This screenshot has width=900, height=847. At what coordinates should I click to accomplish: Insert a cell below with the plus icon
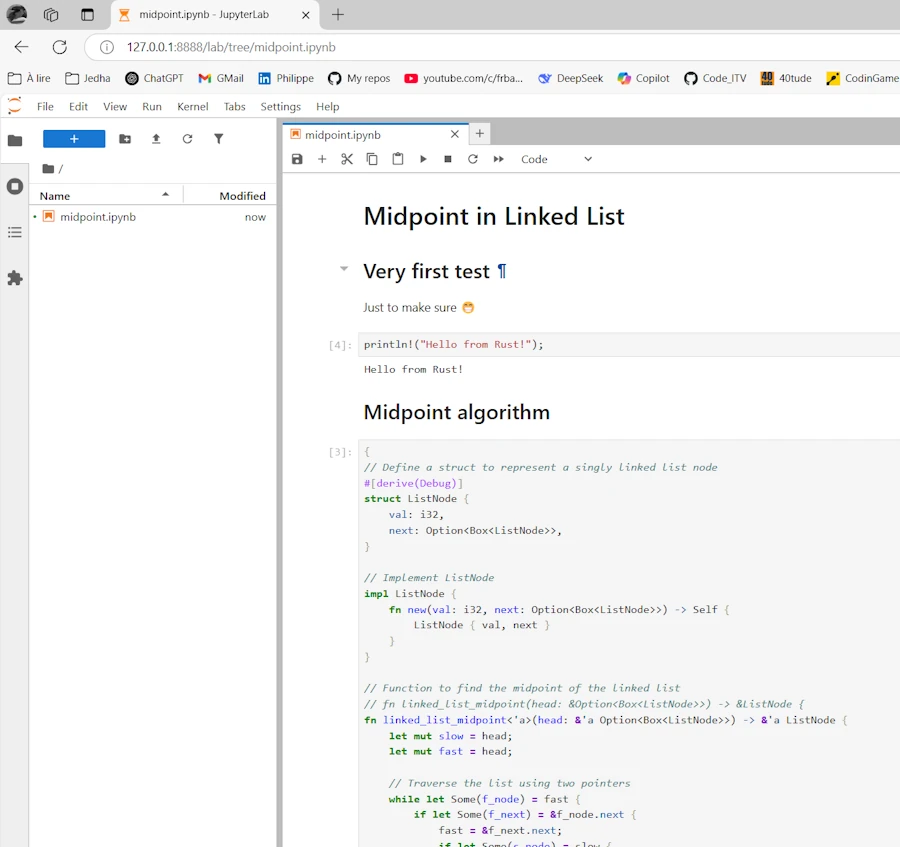pyautogui.click(x=322, y=159)
